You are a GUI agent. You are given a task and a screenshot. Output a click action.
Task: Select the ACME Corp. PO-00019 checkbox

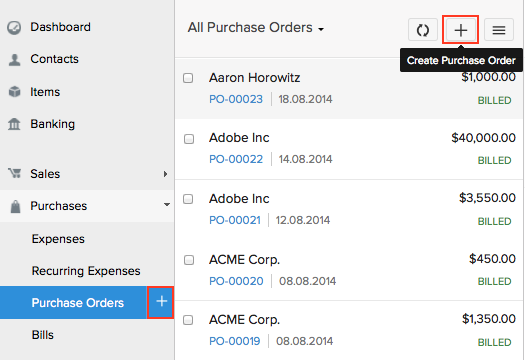coord(188,320)
